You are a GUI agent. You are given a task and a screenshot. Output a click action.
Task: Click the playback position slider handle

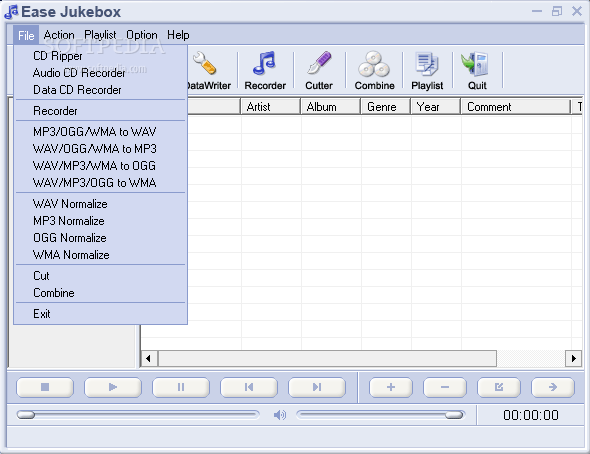click(26, 415)
